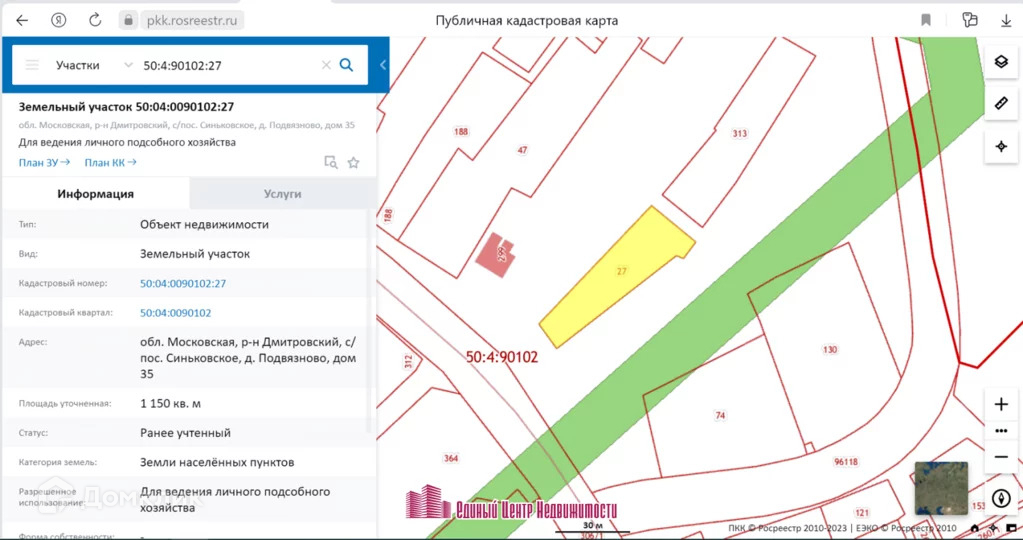Click parcel labeled 47 on map
The width and height of the screenshot is (1023, 540).
pos(522,150)
